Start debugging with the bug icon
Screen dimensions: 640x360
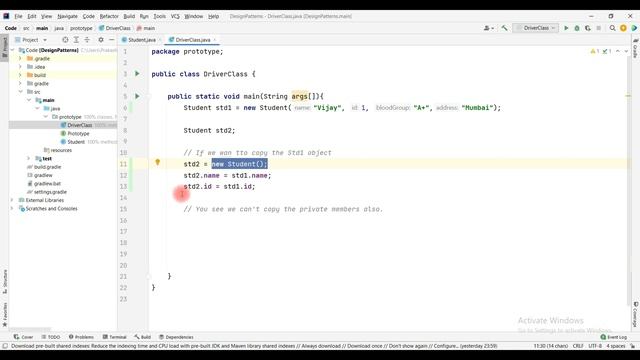tap(577, 28)
